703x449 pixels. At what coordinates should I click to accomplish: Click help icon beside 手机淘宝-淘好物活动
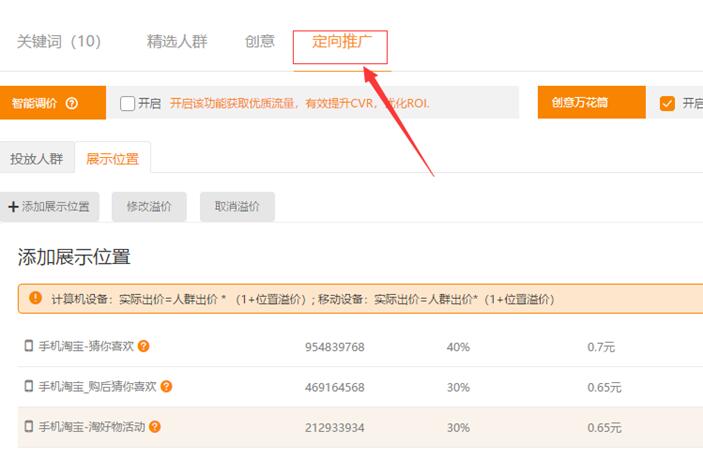pos(155,426)
